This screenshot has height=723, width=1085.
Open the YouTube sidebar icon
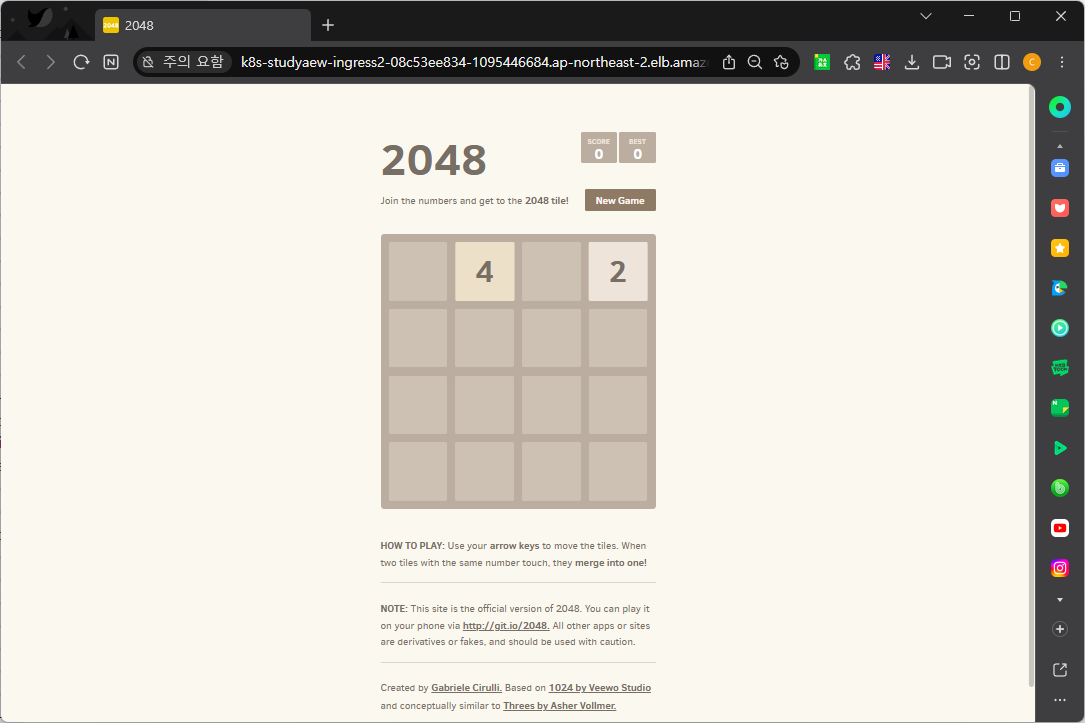[1059, 528]
